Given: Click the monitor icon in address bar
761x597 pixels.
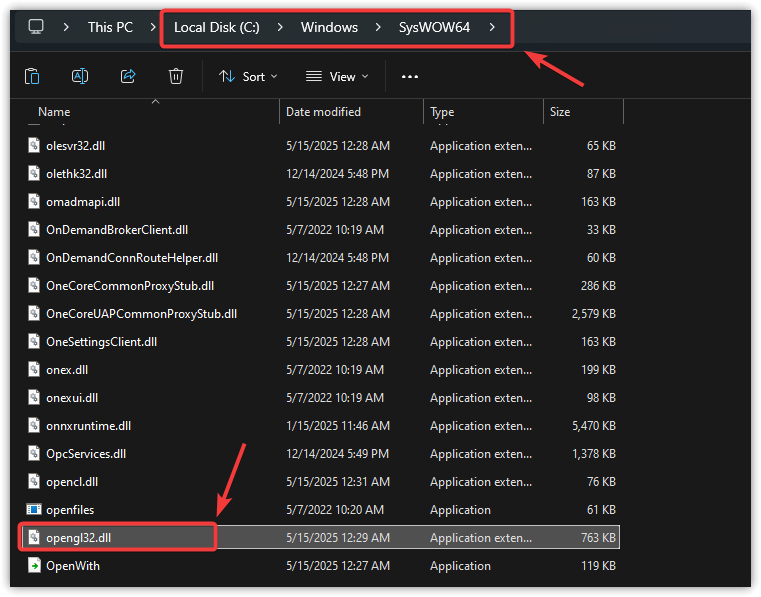Looking at the screenshot, I should [36, 27].
